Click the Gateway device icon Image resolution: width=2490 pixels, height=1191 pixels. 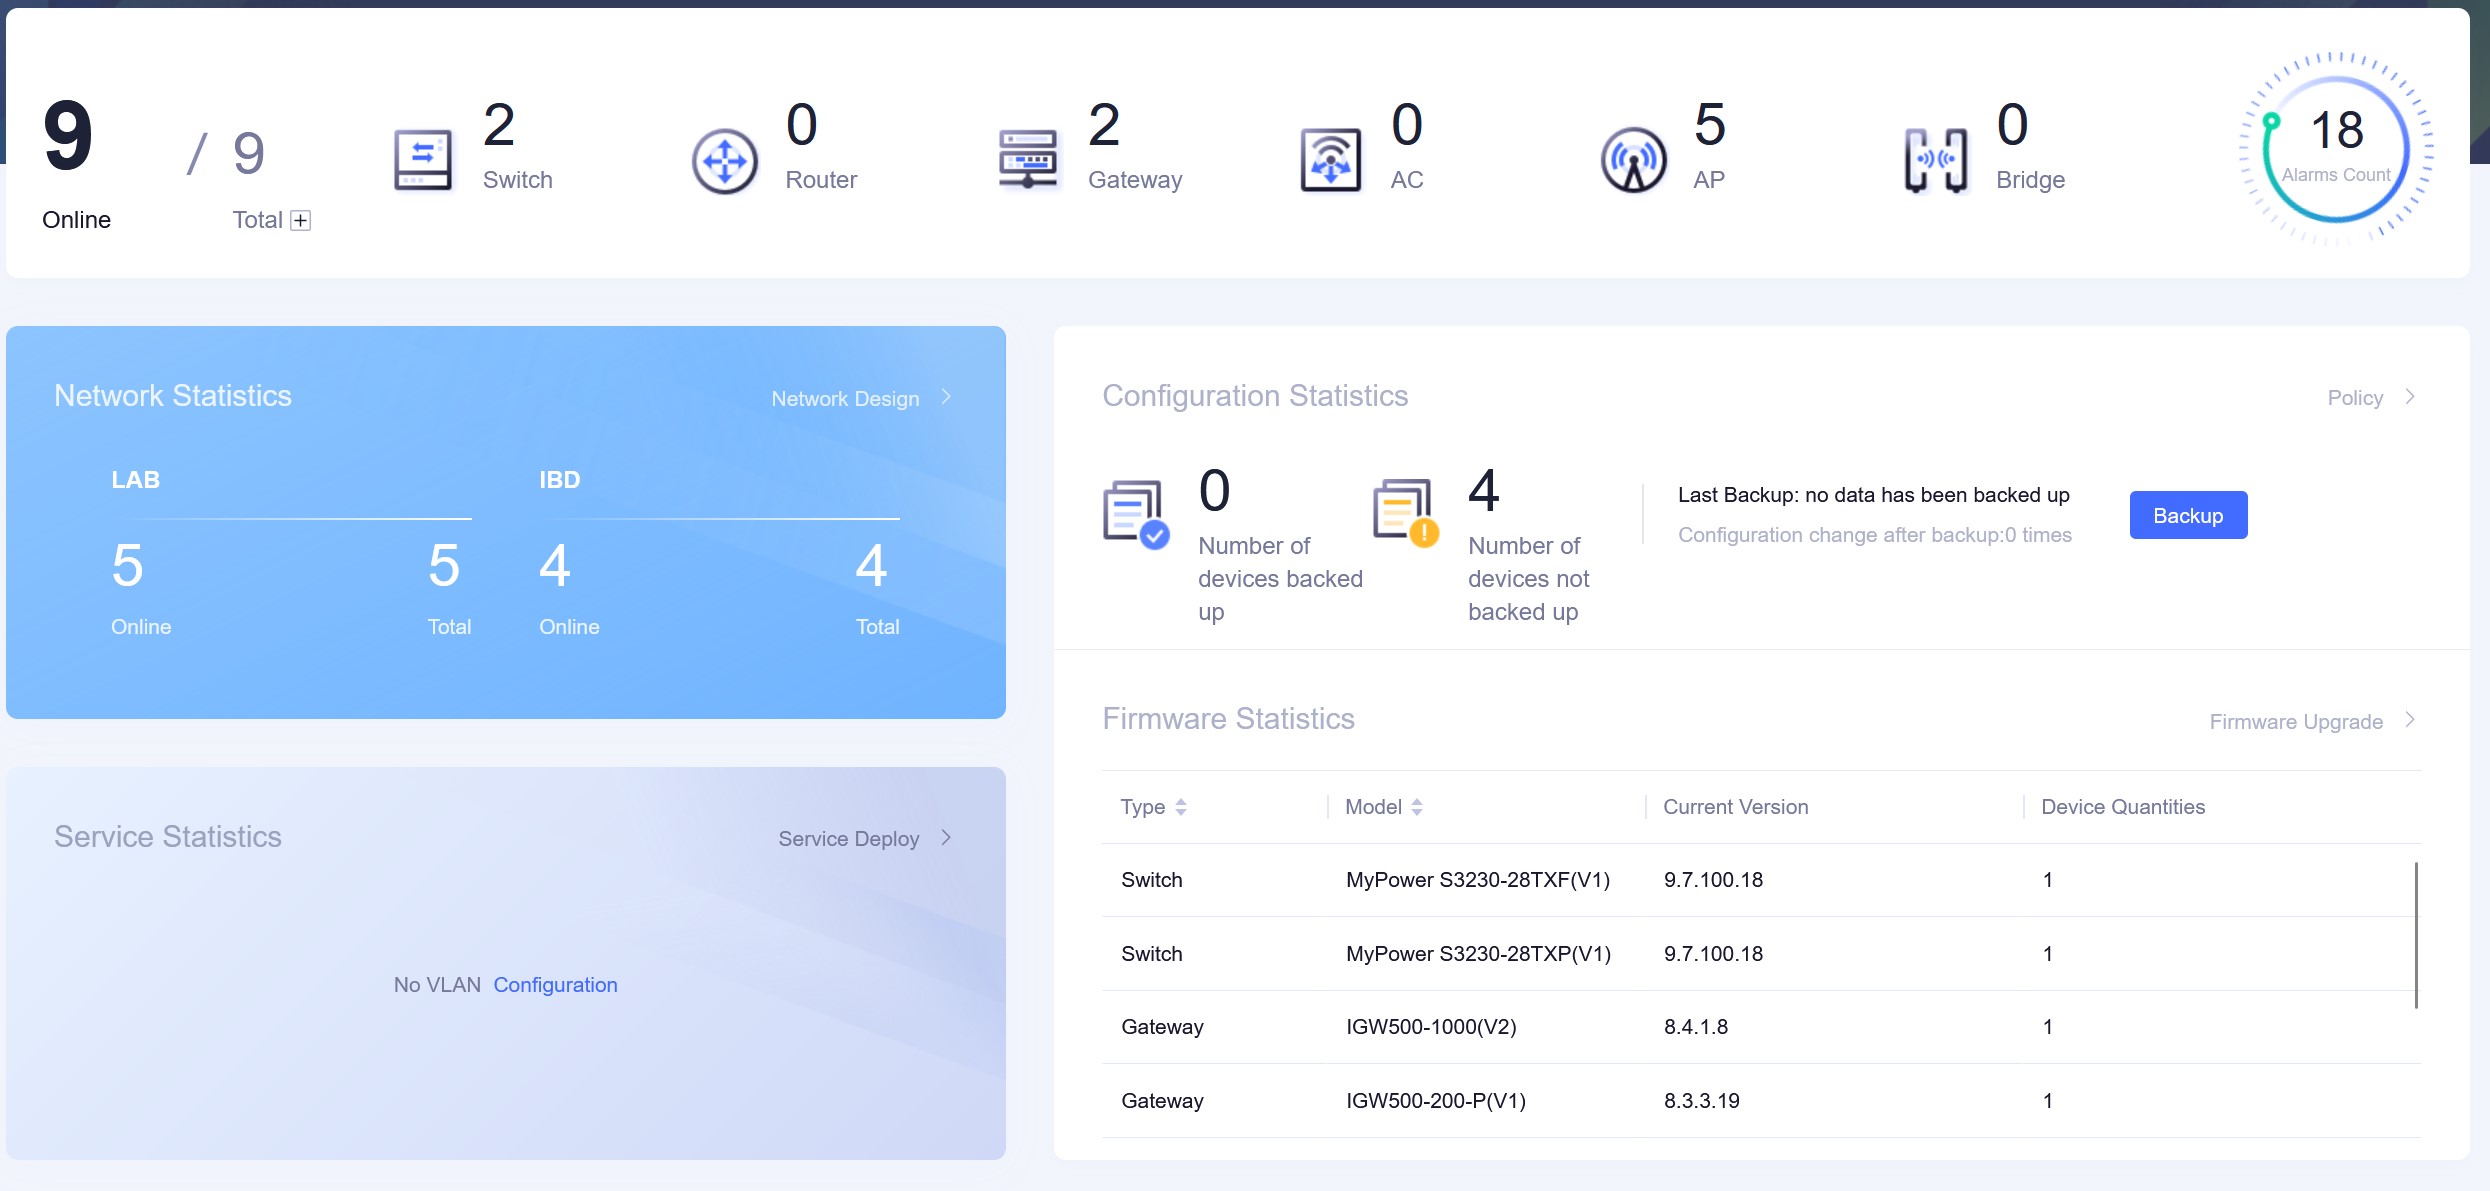[1028, 160]
